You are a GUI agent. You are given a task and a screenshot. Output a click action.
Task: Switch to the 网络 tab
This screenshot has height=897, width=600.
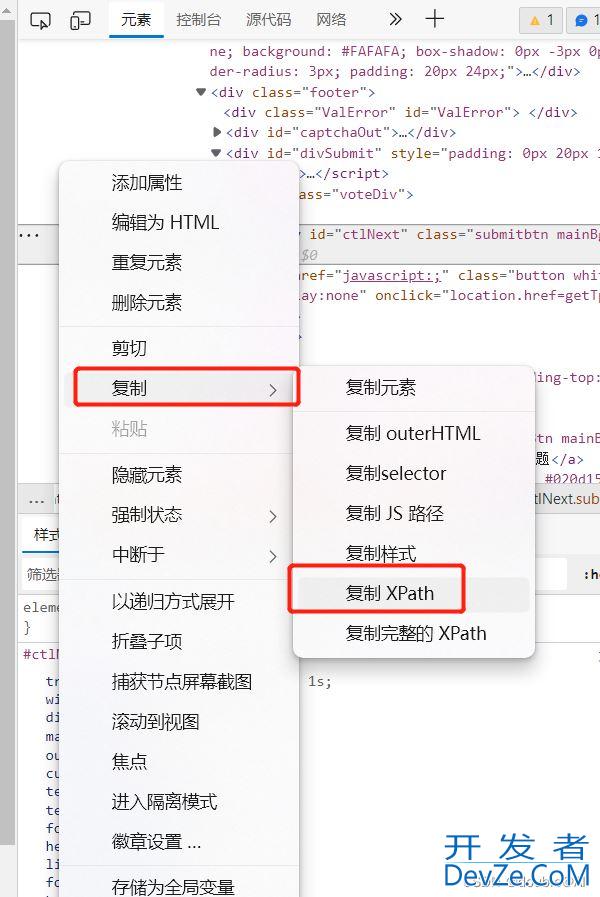click(x=331, y=20)
